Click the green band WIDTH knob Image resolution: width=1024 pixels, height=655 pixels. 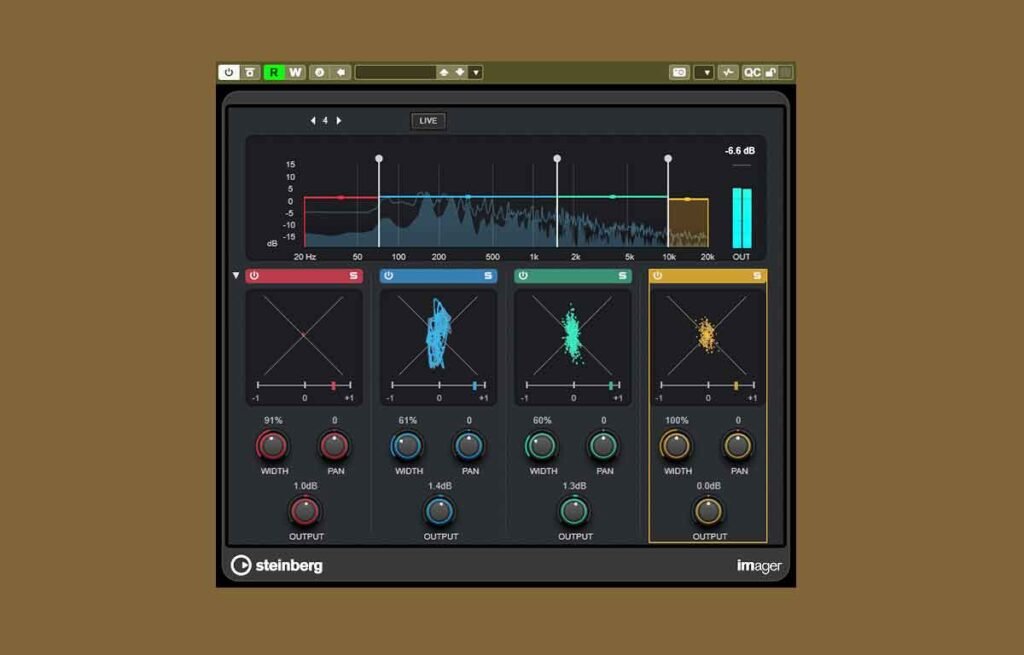[x=541, y=446]
